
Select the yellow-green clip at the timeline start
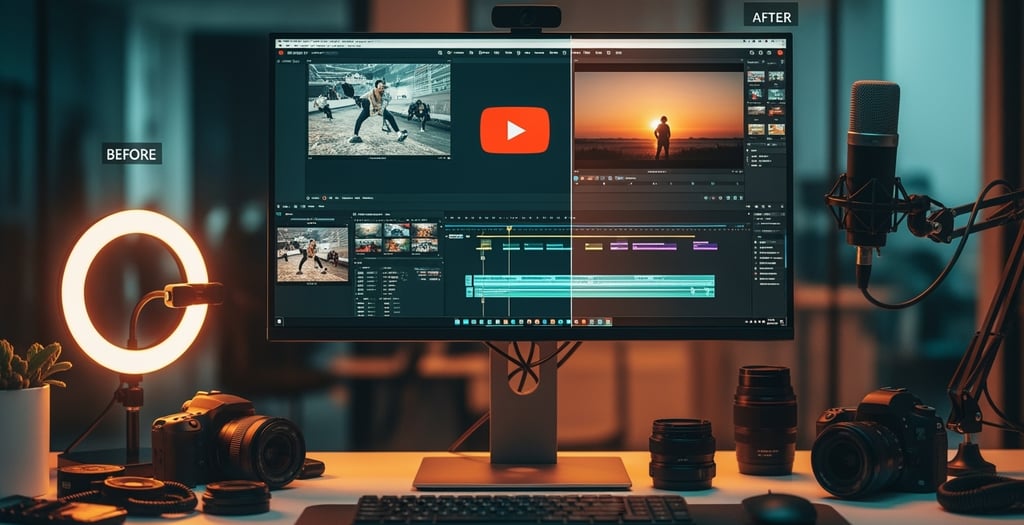tap(484, 246)
